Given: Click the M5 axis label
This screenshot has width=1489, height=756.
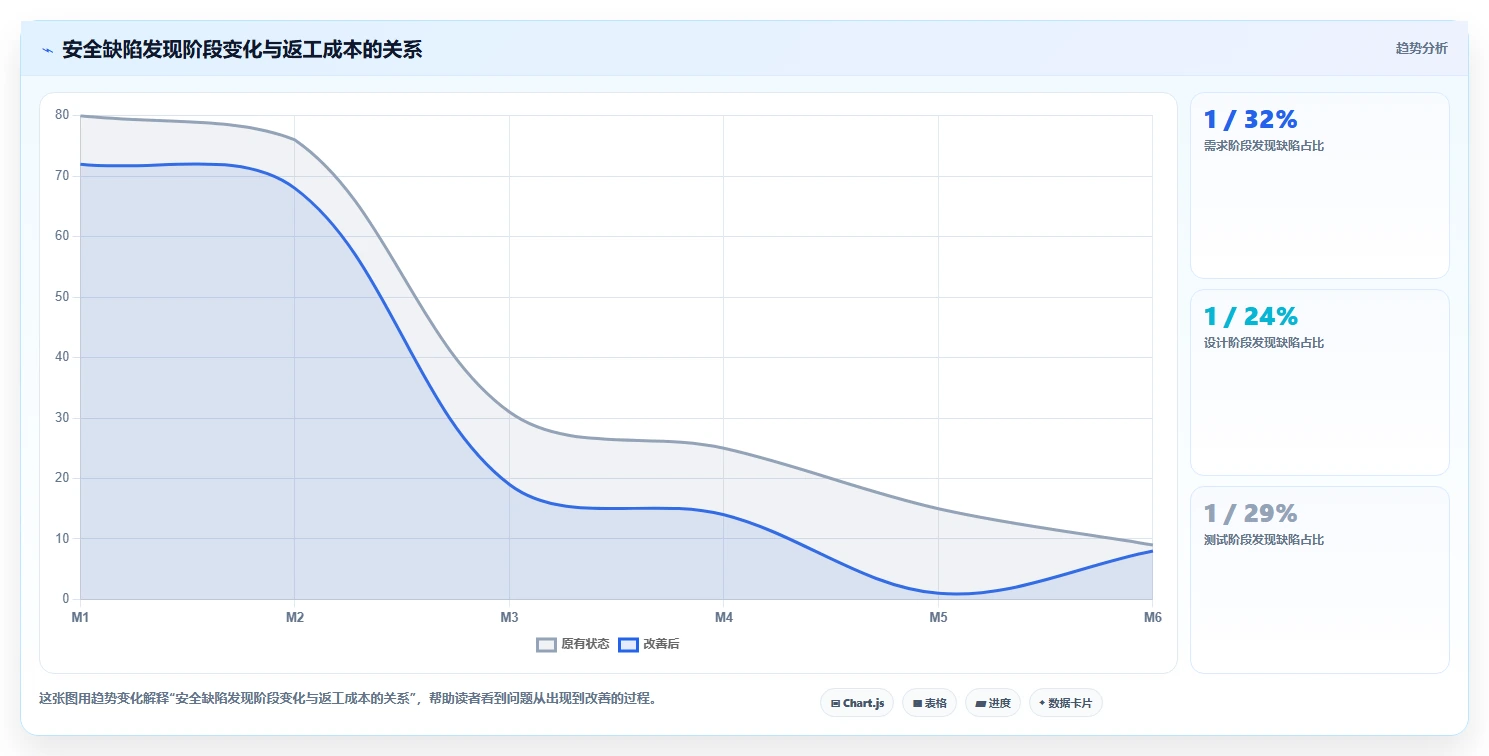Looking at the screenshot, I should 938,618.
